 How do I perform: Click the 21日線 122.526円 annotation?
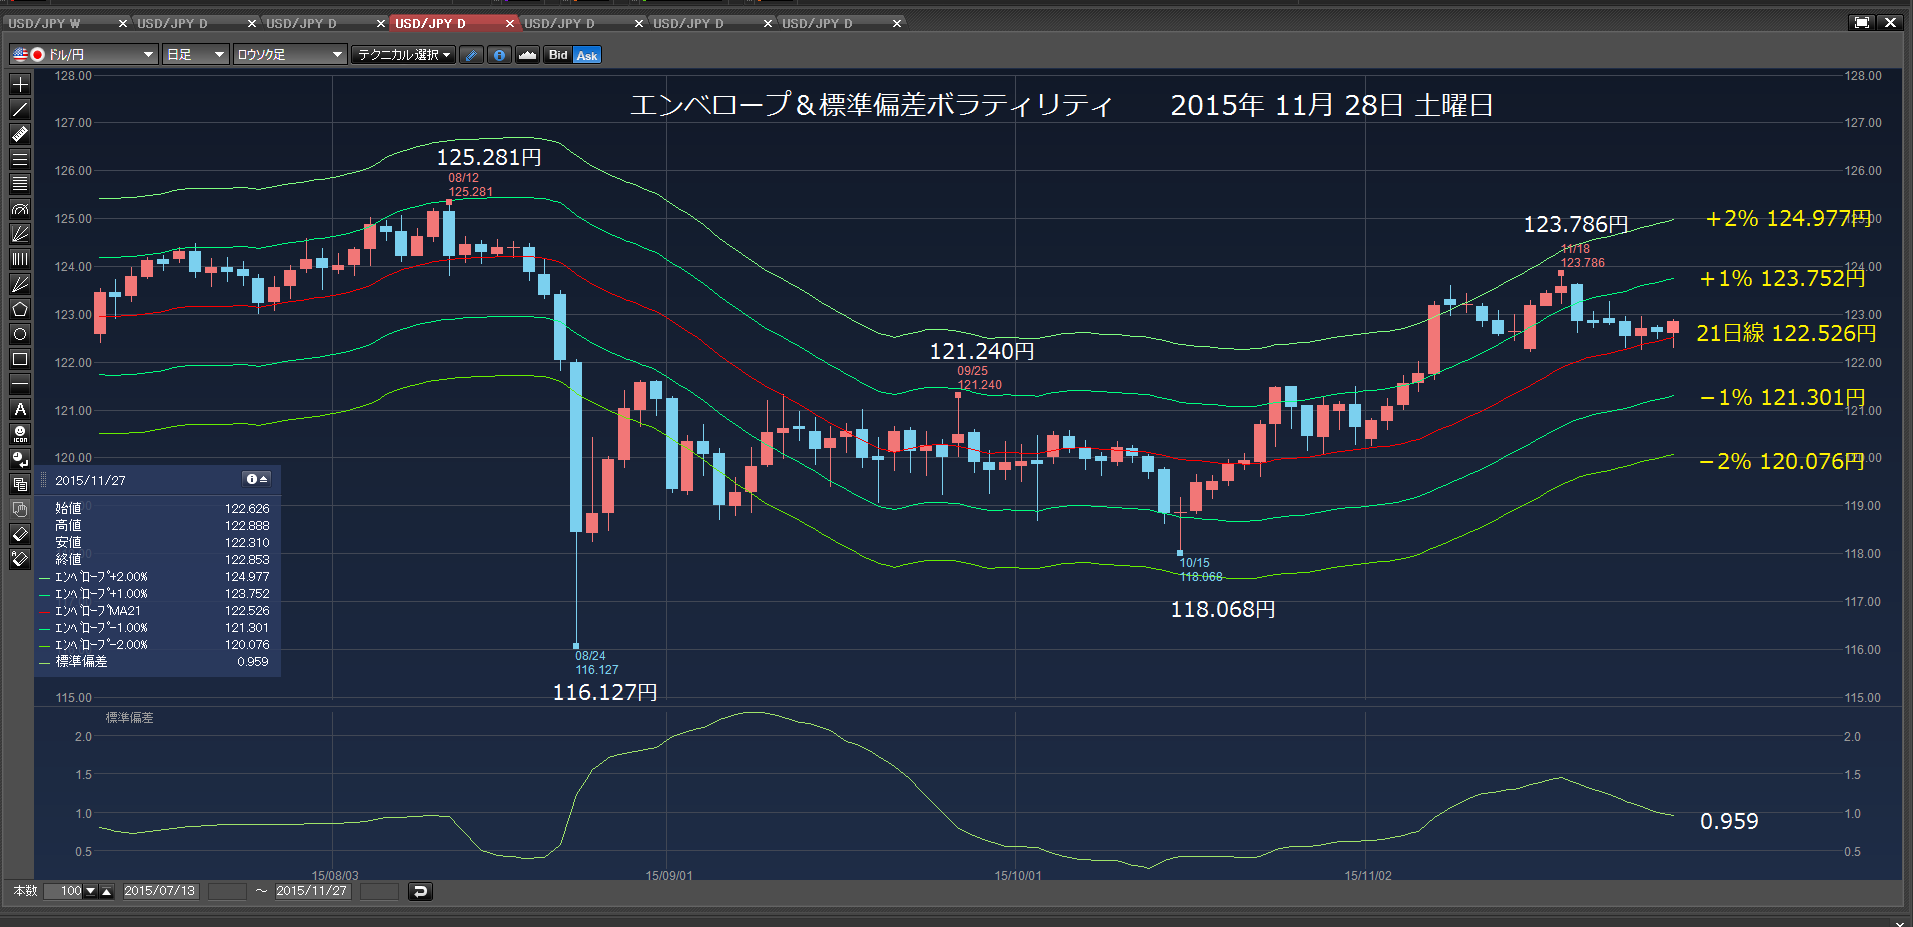point(1786,333)
